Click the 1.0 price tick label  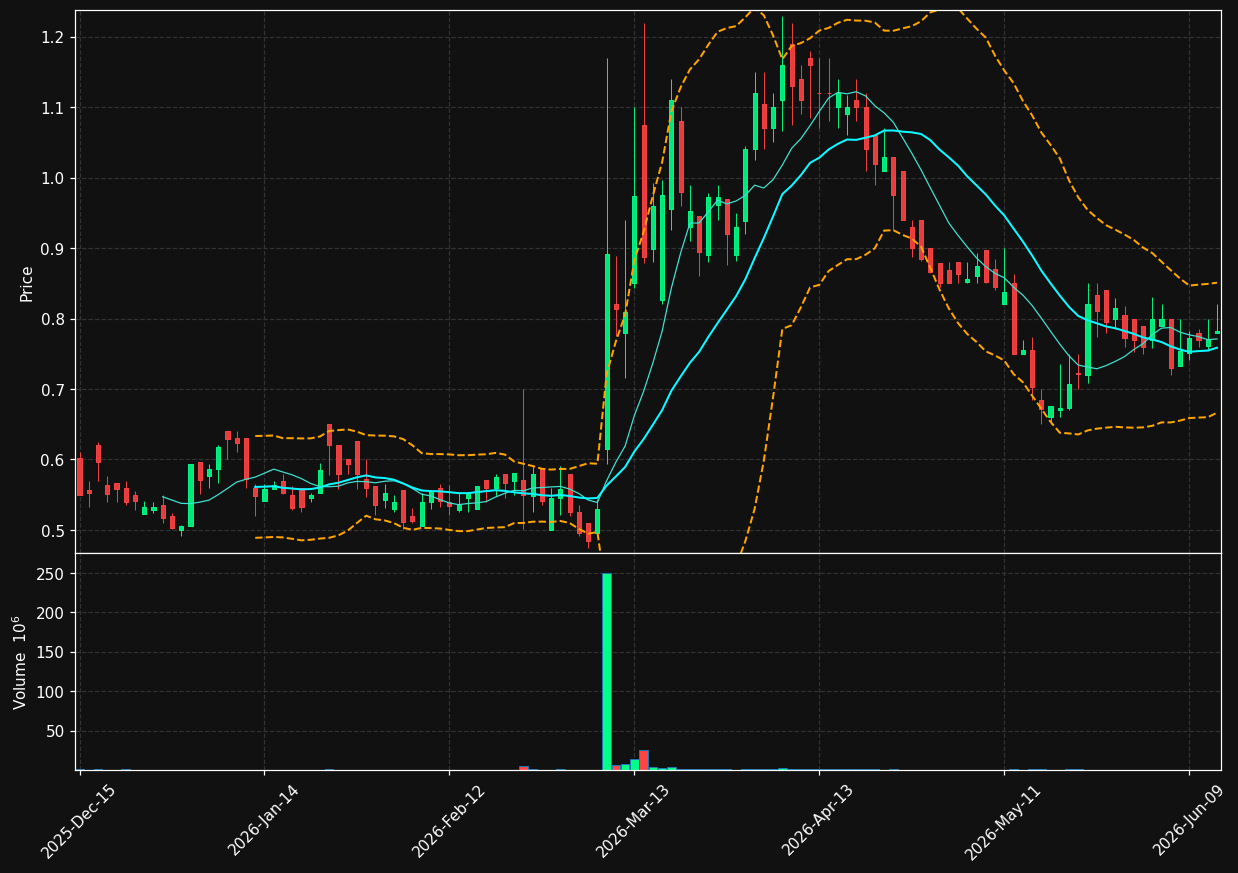[55, 178]
